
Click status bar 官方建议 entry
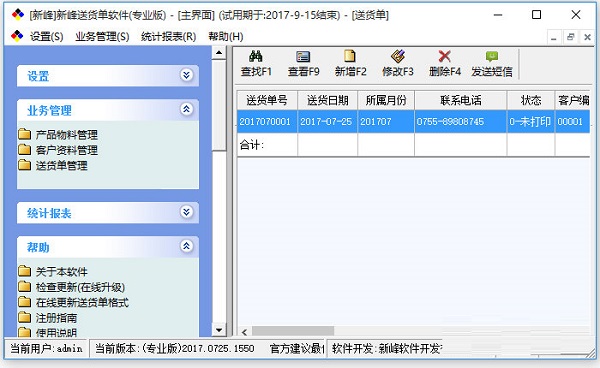[x=297, y=348]
